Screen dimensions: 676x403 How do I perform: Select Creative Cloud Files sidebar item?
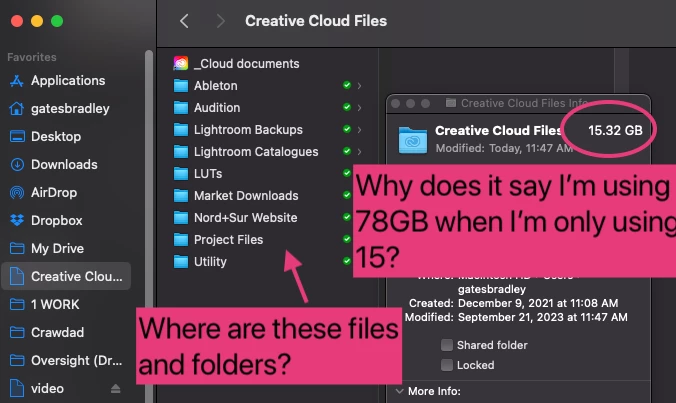66,276
